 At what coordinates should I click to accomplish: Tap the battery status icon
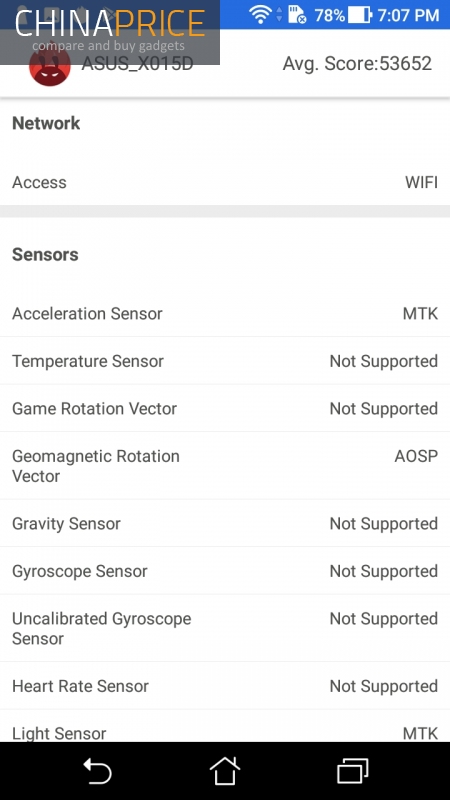click(x=360, y=15)
